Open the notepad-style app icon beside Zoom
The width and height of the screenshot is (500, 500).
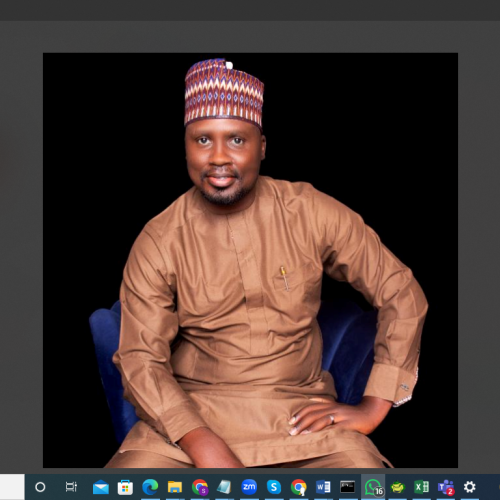tap(224, 487)
